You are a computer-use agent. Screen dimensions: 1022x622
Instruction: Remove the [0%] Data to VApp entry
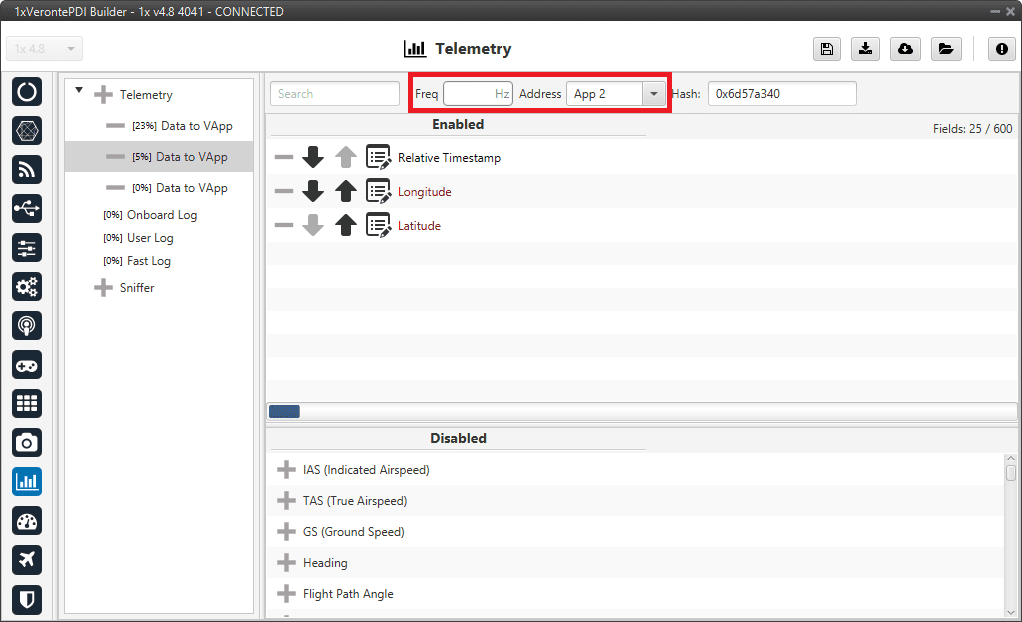[x=115, y=188]
